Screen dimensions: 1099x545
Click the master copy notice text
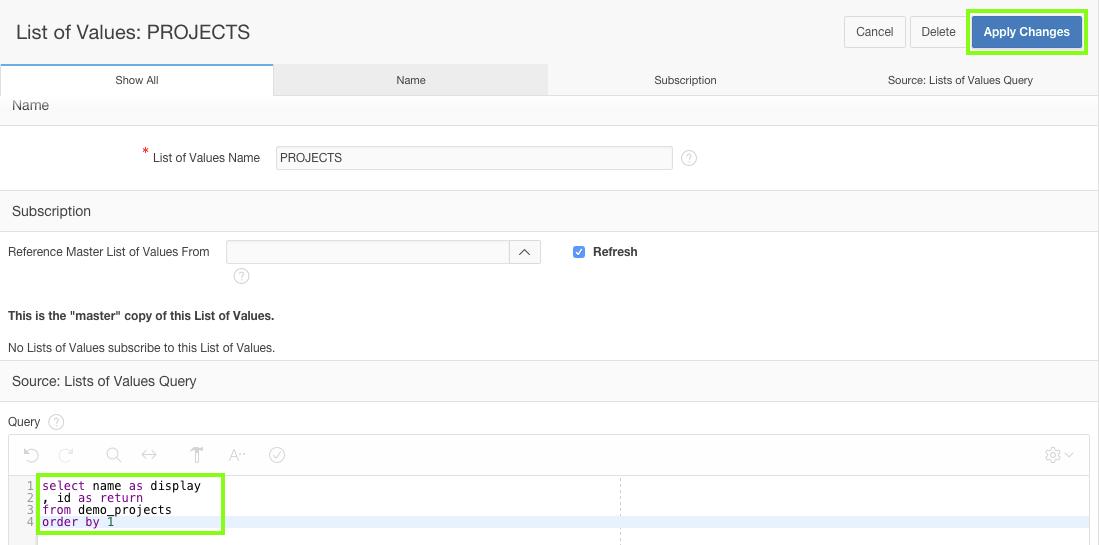141,316
